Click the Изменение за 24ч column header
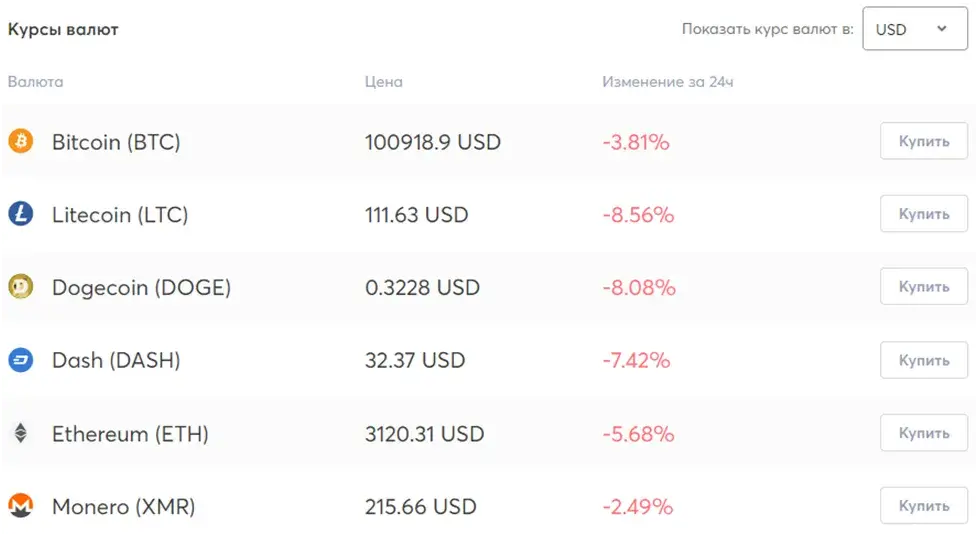 (667, 82)
